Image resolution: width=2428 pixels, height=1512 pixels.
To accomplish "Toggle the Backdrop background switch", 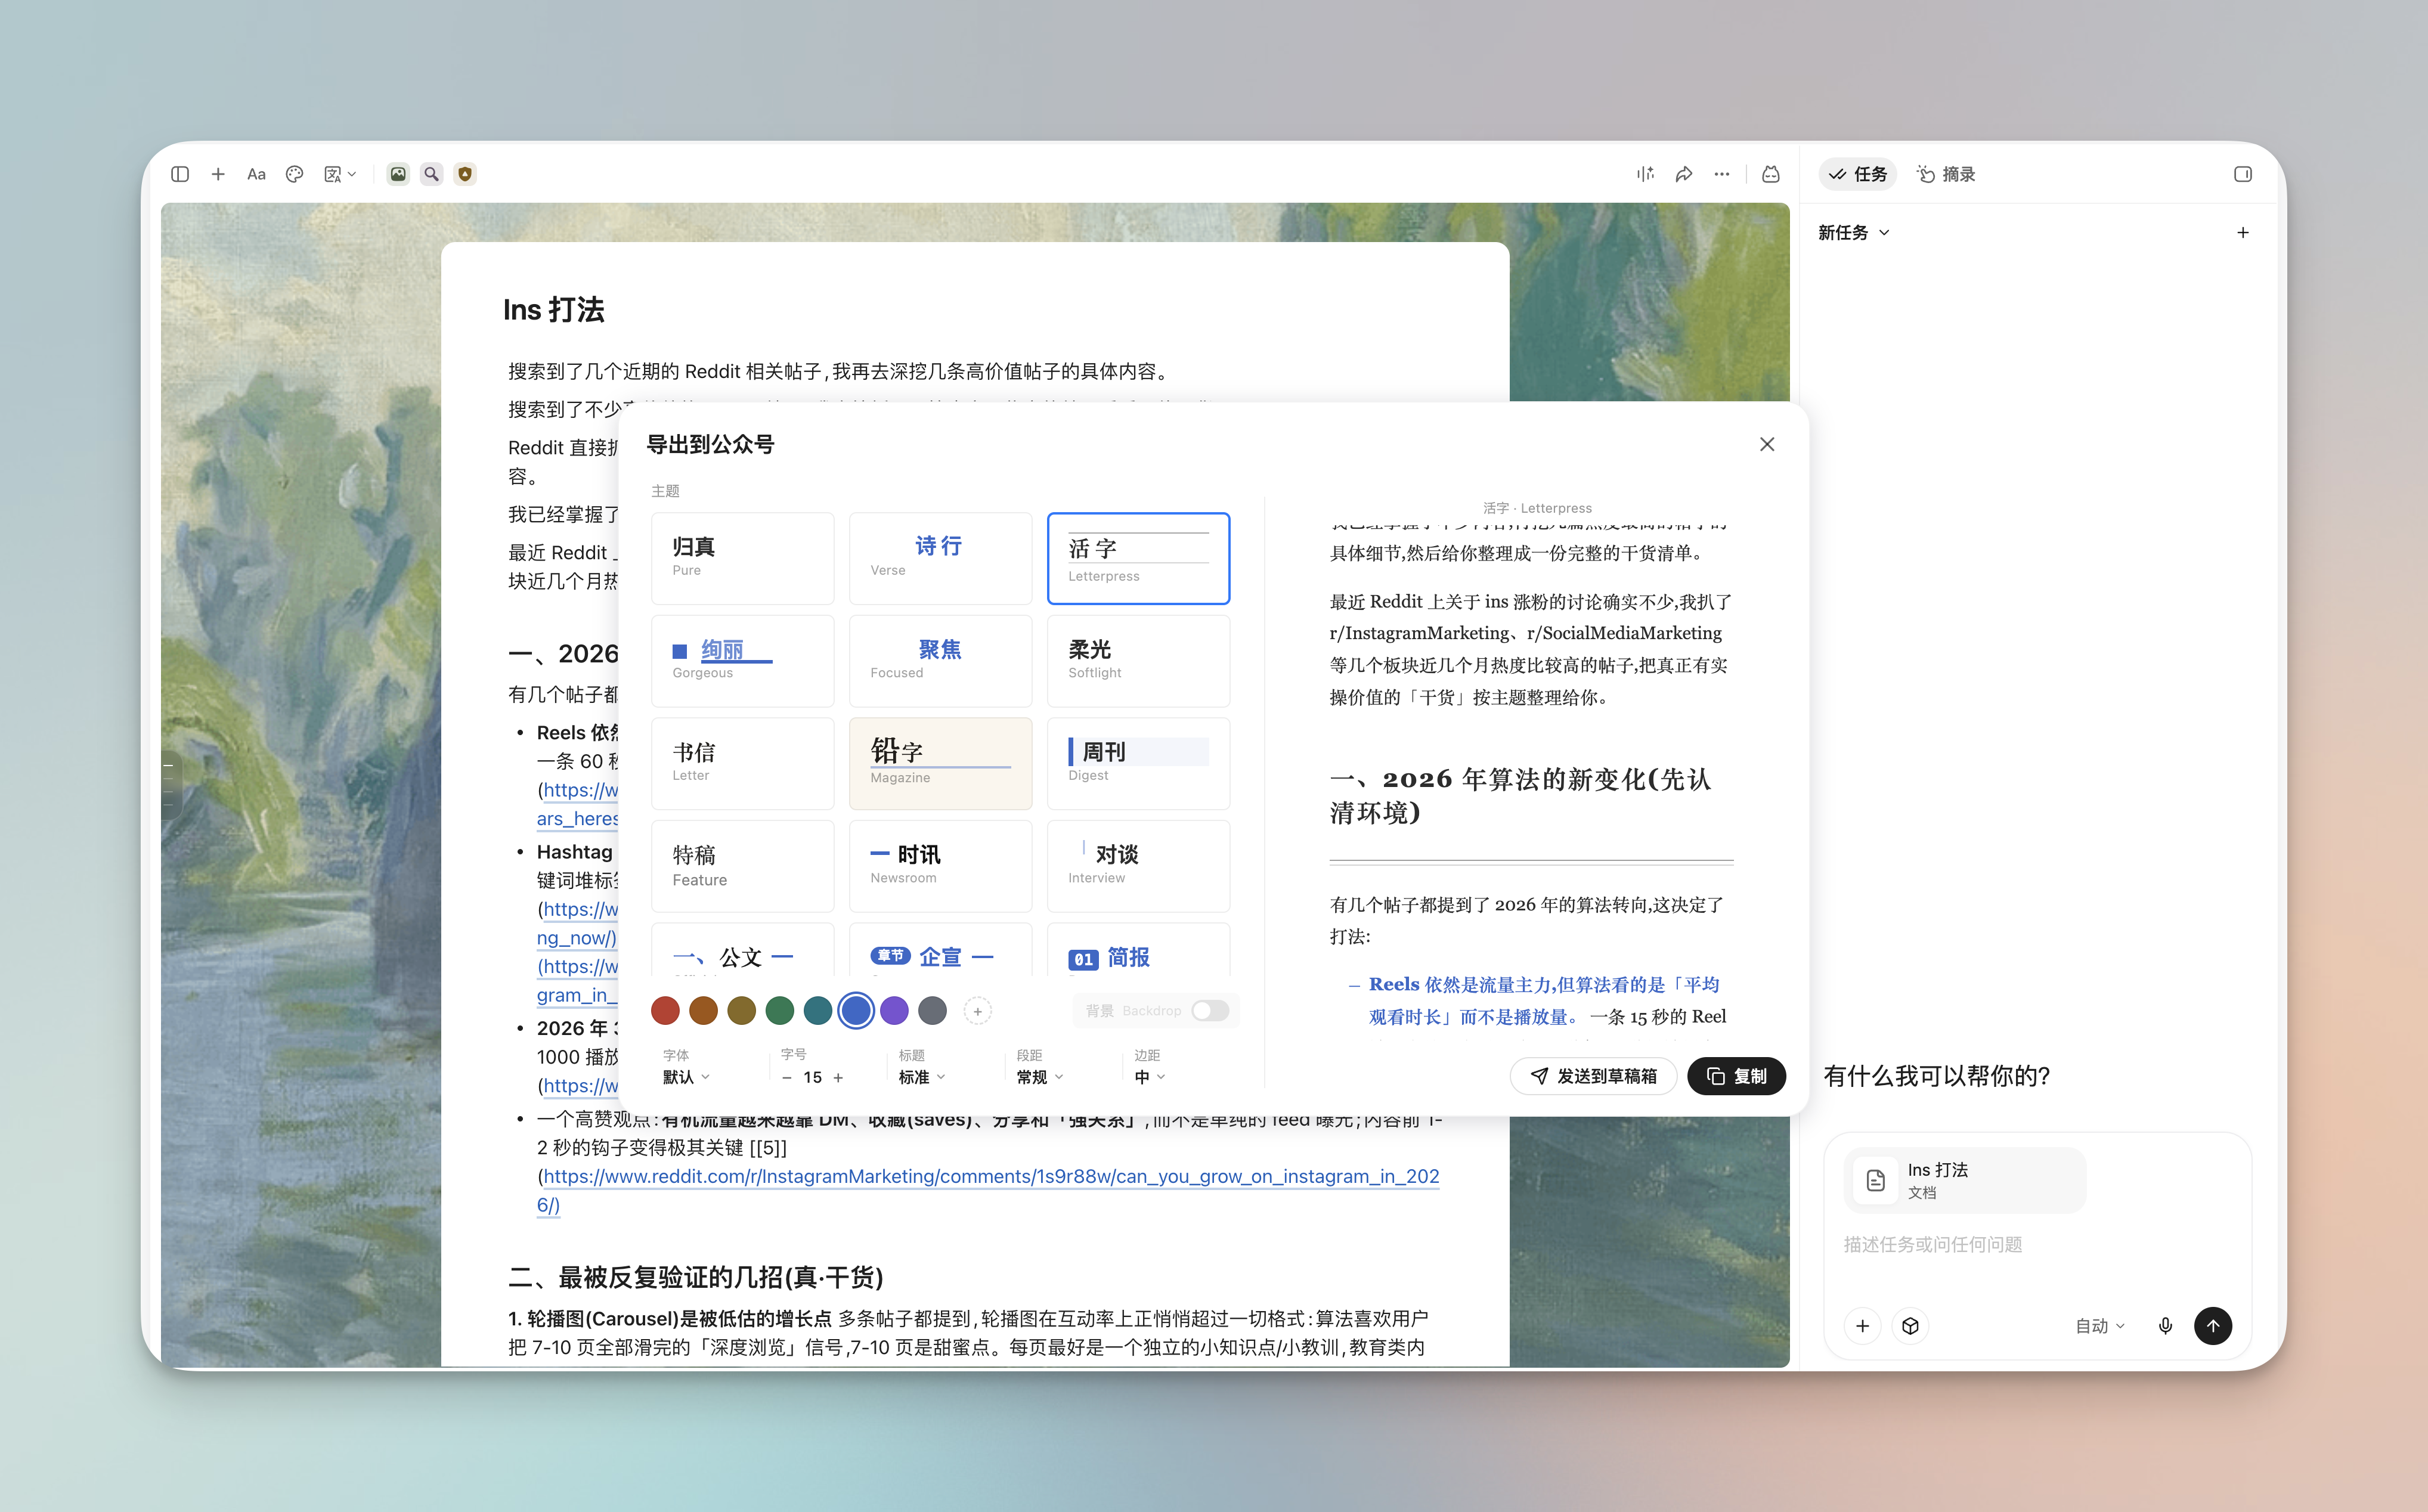I will click(1210, 1011).
